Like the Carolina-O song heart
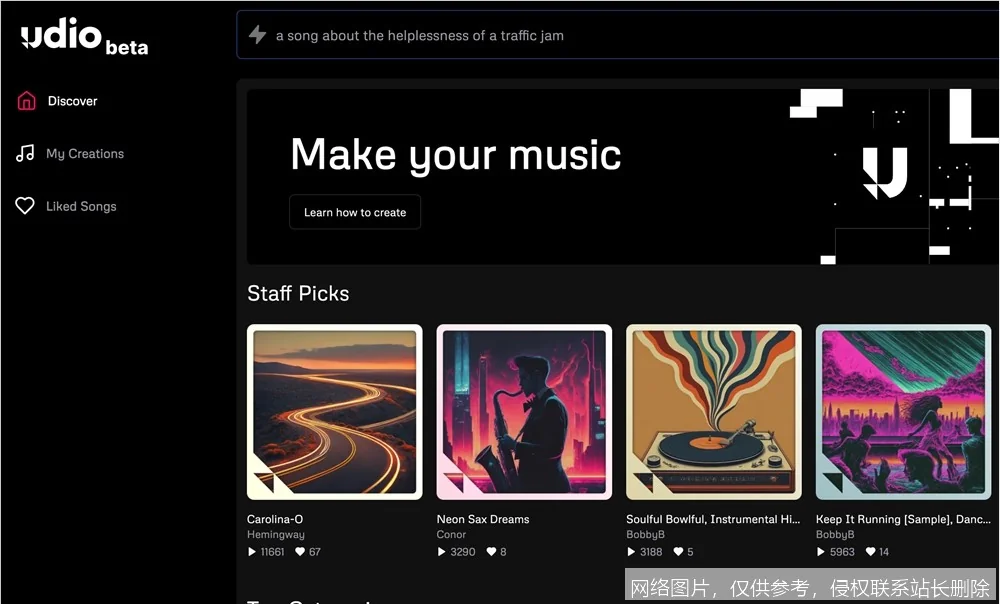This screenshot has width=1000, height=604. tap(300, 552)
